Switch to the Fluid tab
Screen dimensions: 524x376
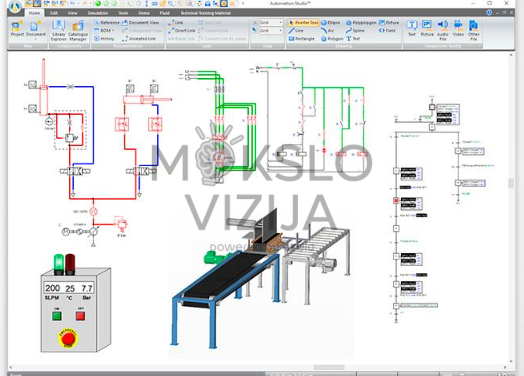click(164, 13)
